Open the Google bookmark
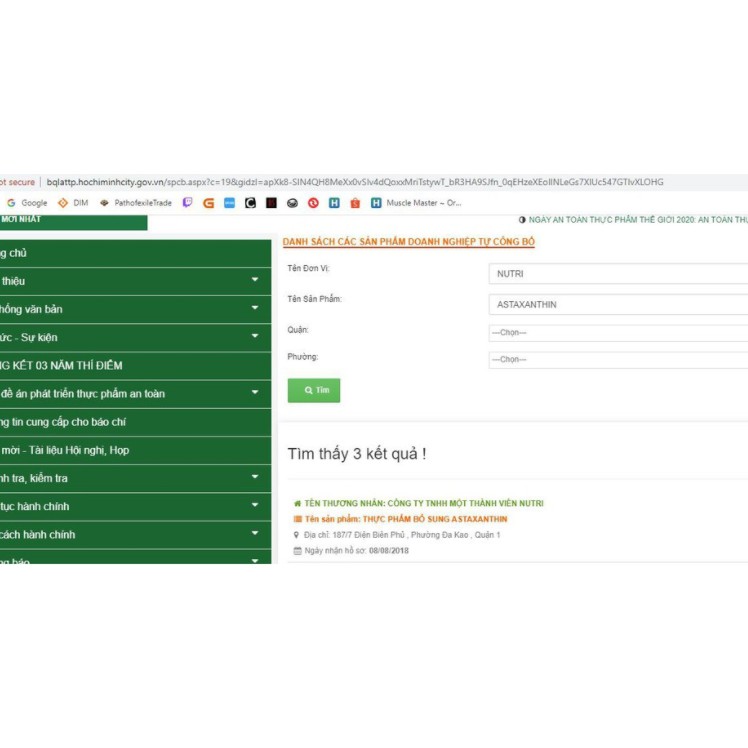 coord(27,203)
